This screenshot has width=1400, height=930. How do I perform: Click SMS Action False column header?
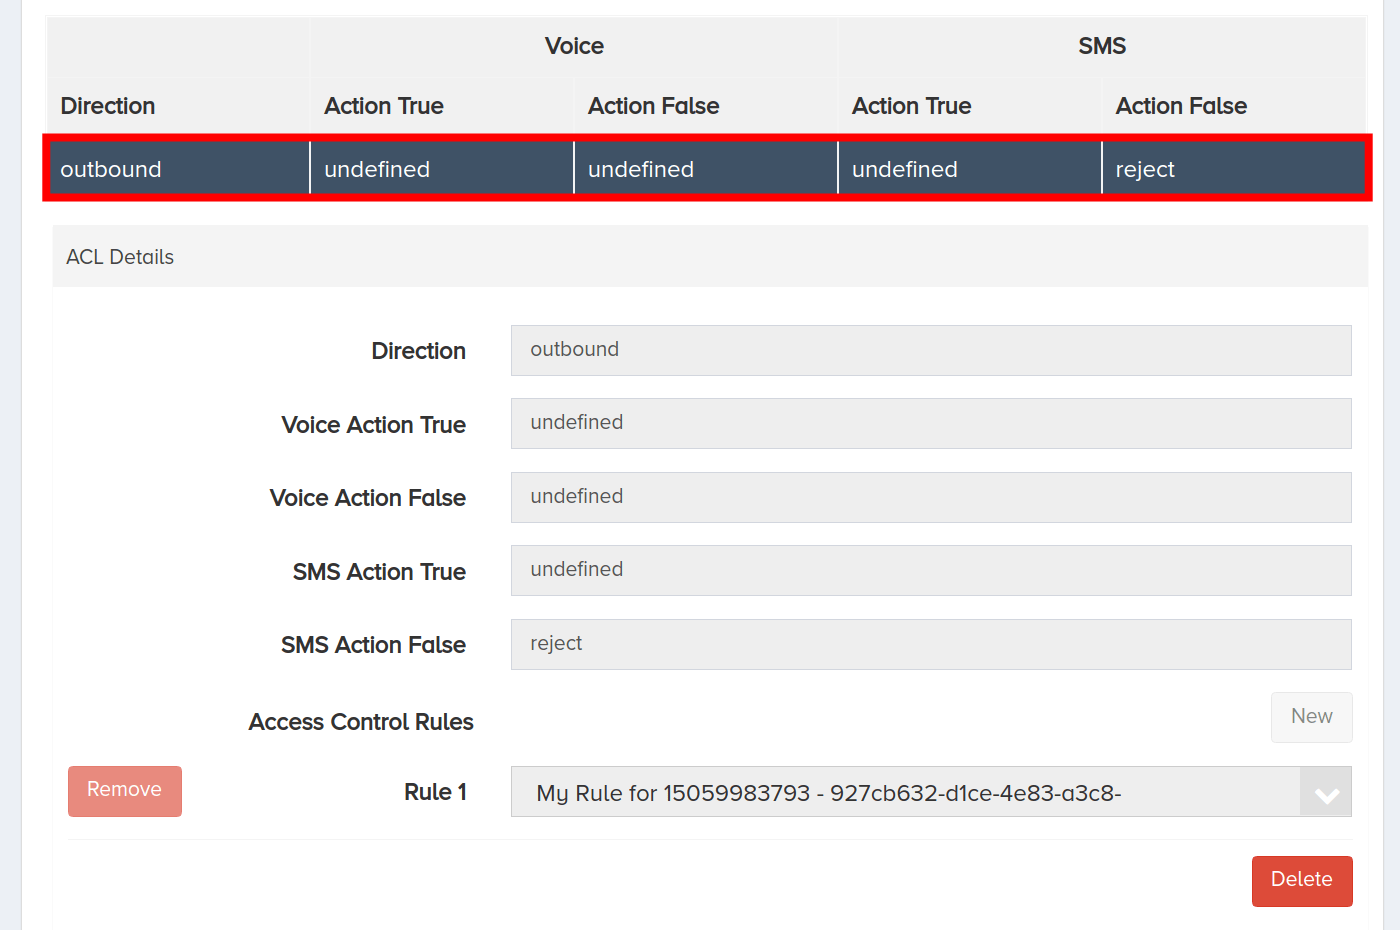1182,106
